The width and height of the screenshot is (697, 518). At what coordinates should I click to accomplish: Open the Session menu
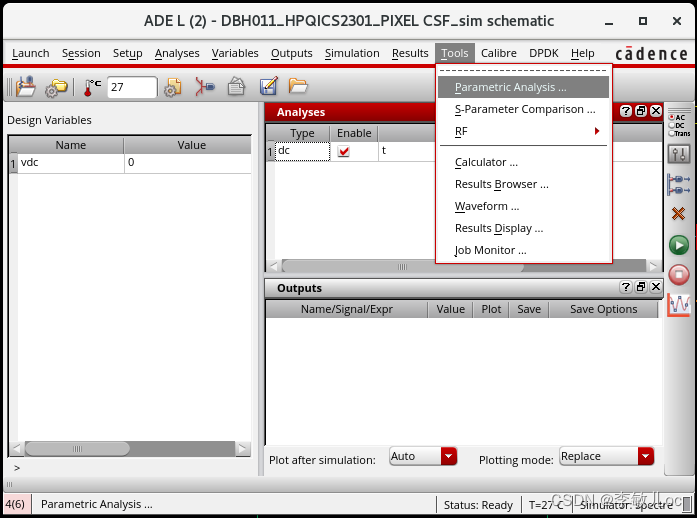pos(81,53)
